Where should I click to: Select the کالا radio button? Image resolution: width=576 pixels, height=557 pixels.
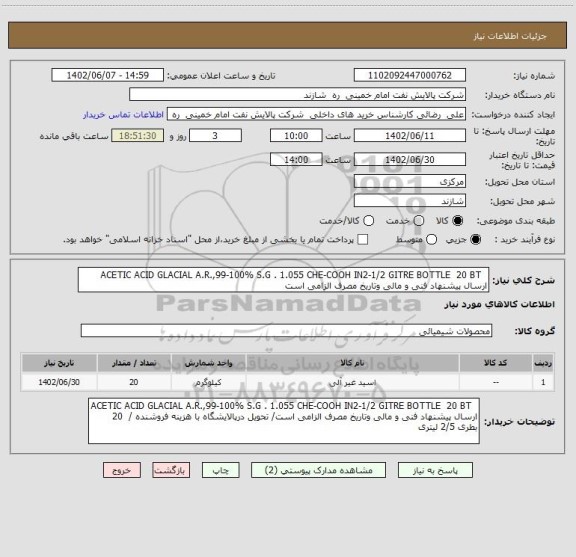[x=458, y=221]
